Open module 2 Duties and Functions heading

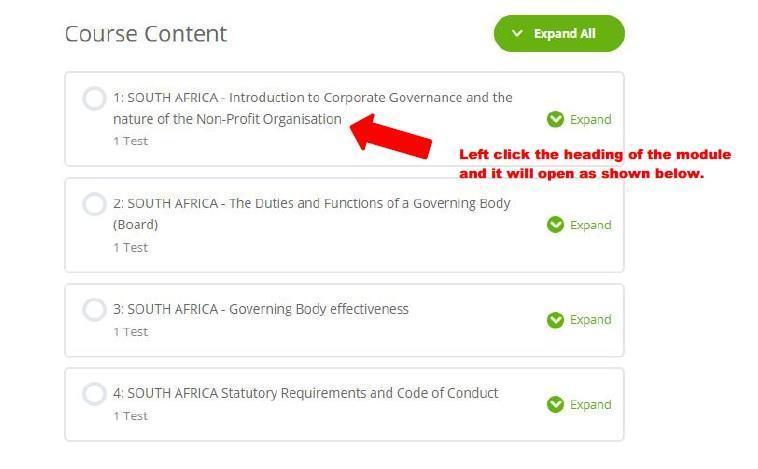click(x=312, y=214)
